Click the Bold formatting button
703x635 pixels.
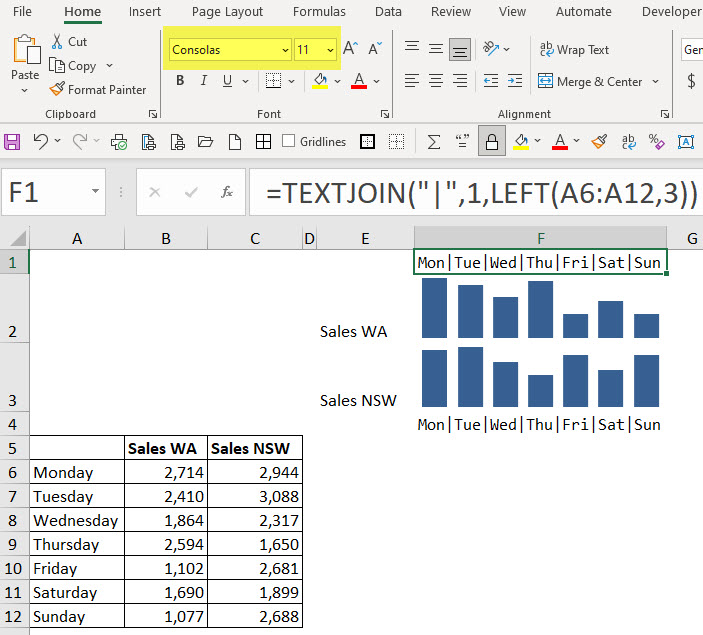(180, 81)
